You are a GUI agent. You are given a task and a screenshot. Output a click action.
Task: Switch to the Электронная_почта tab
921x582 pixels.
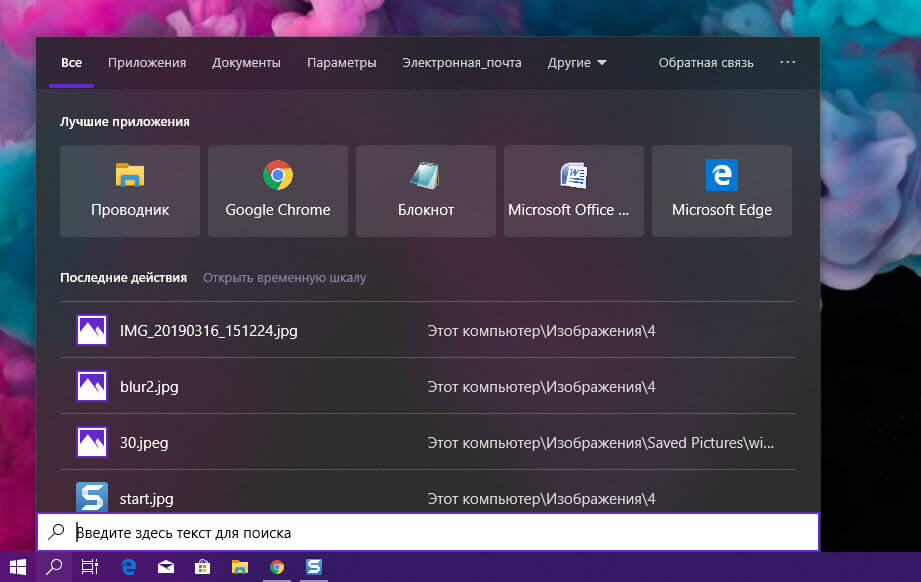[x=462, y=63]
